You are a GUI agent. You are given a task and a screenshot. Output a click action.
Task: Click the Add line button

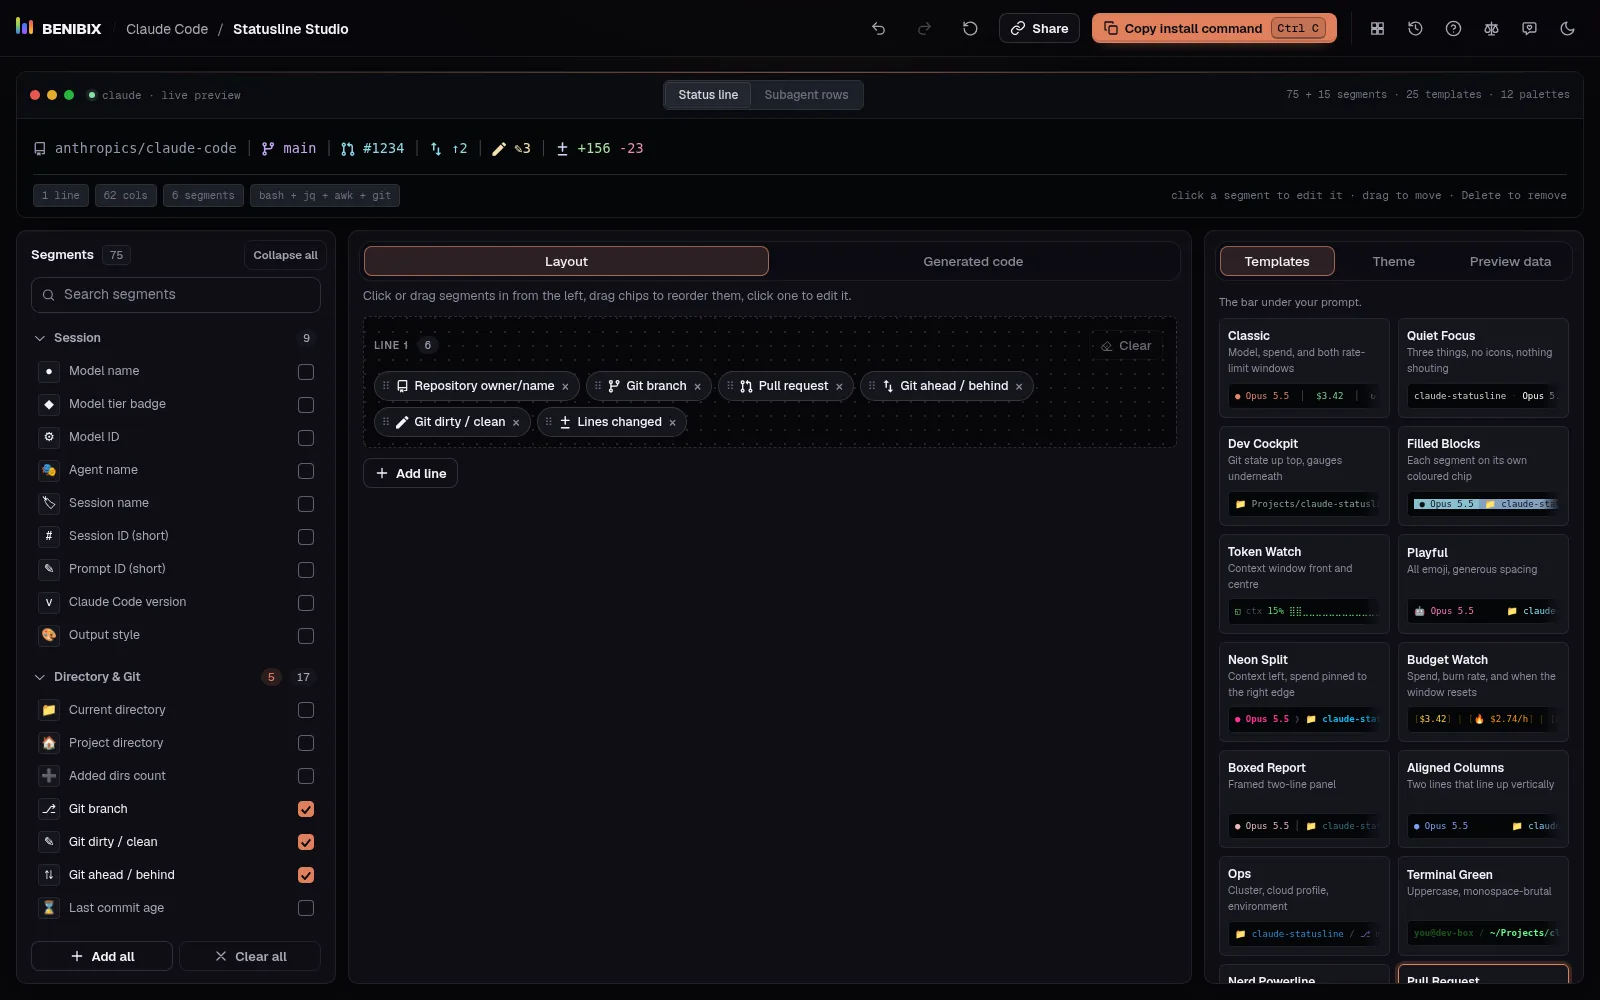[x=410, y=473]
